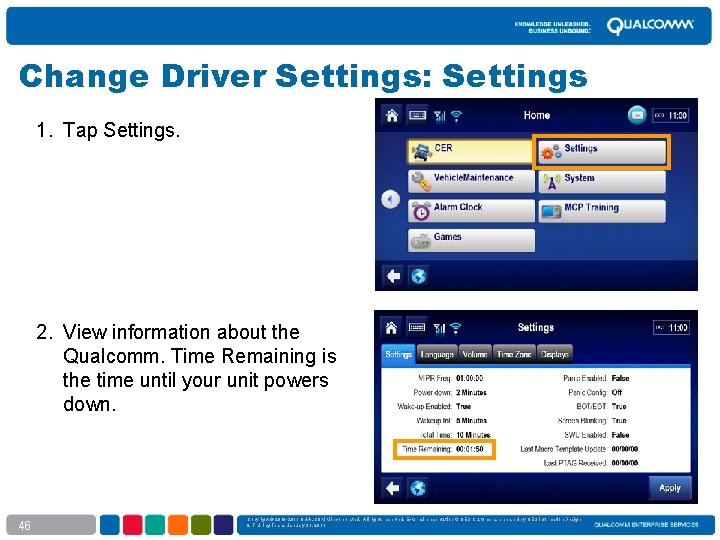This screenshot has width=720, height=540.
Task: Click the Total Time 10 Minutes value
Action: point(473,435)
